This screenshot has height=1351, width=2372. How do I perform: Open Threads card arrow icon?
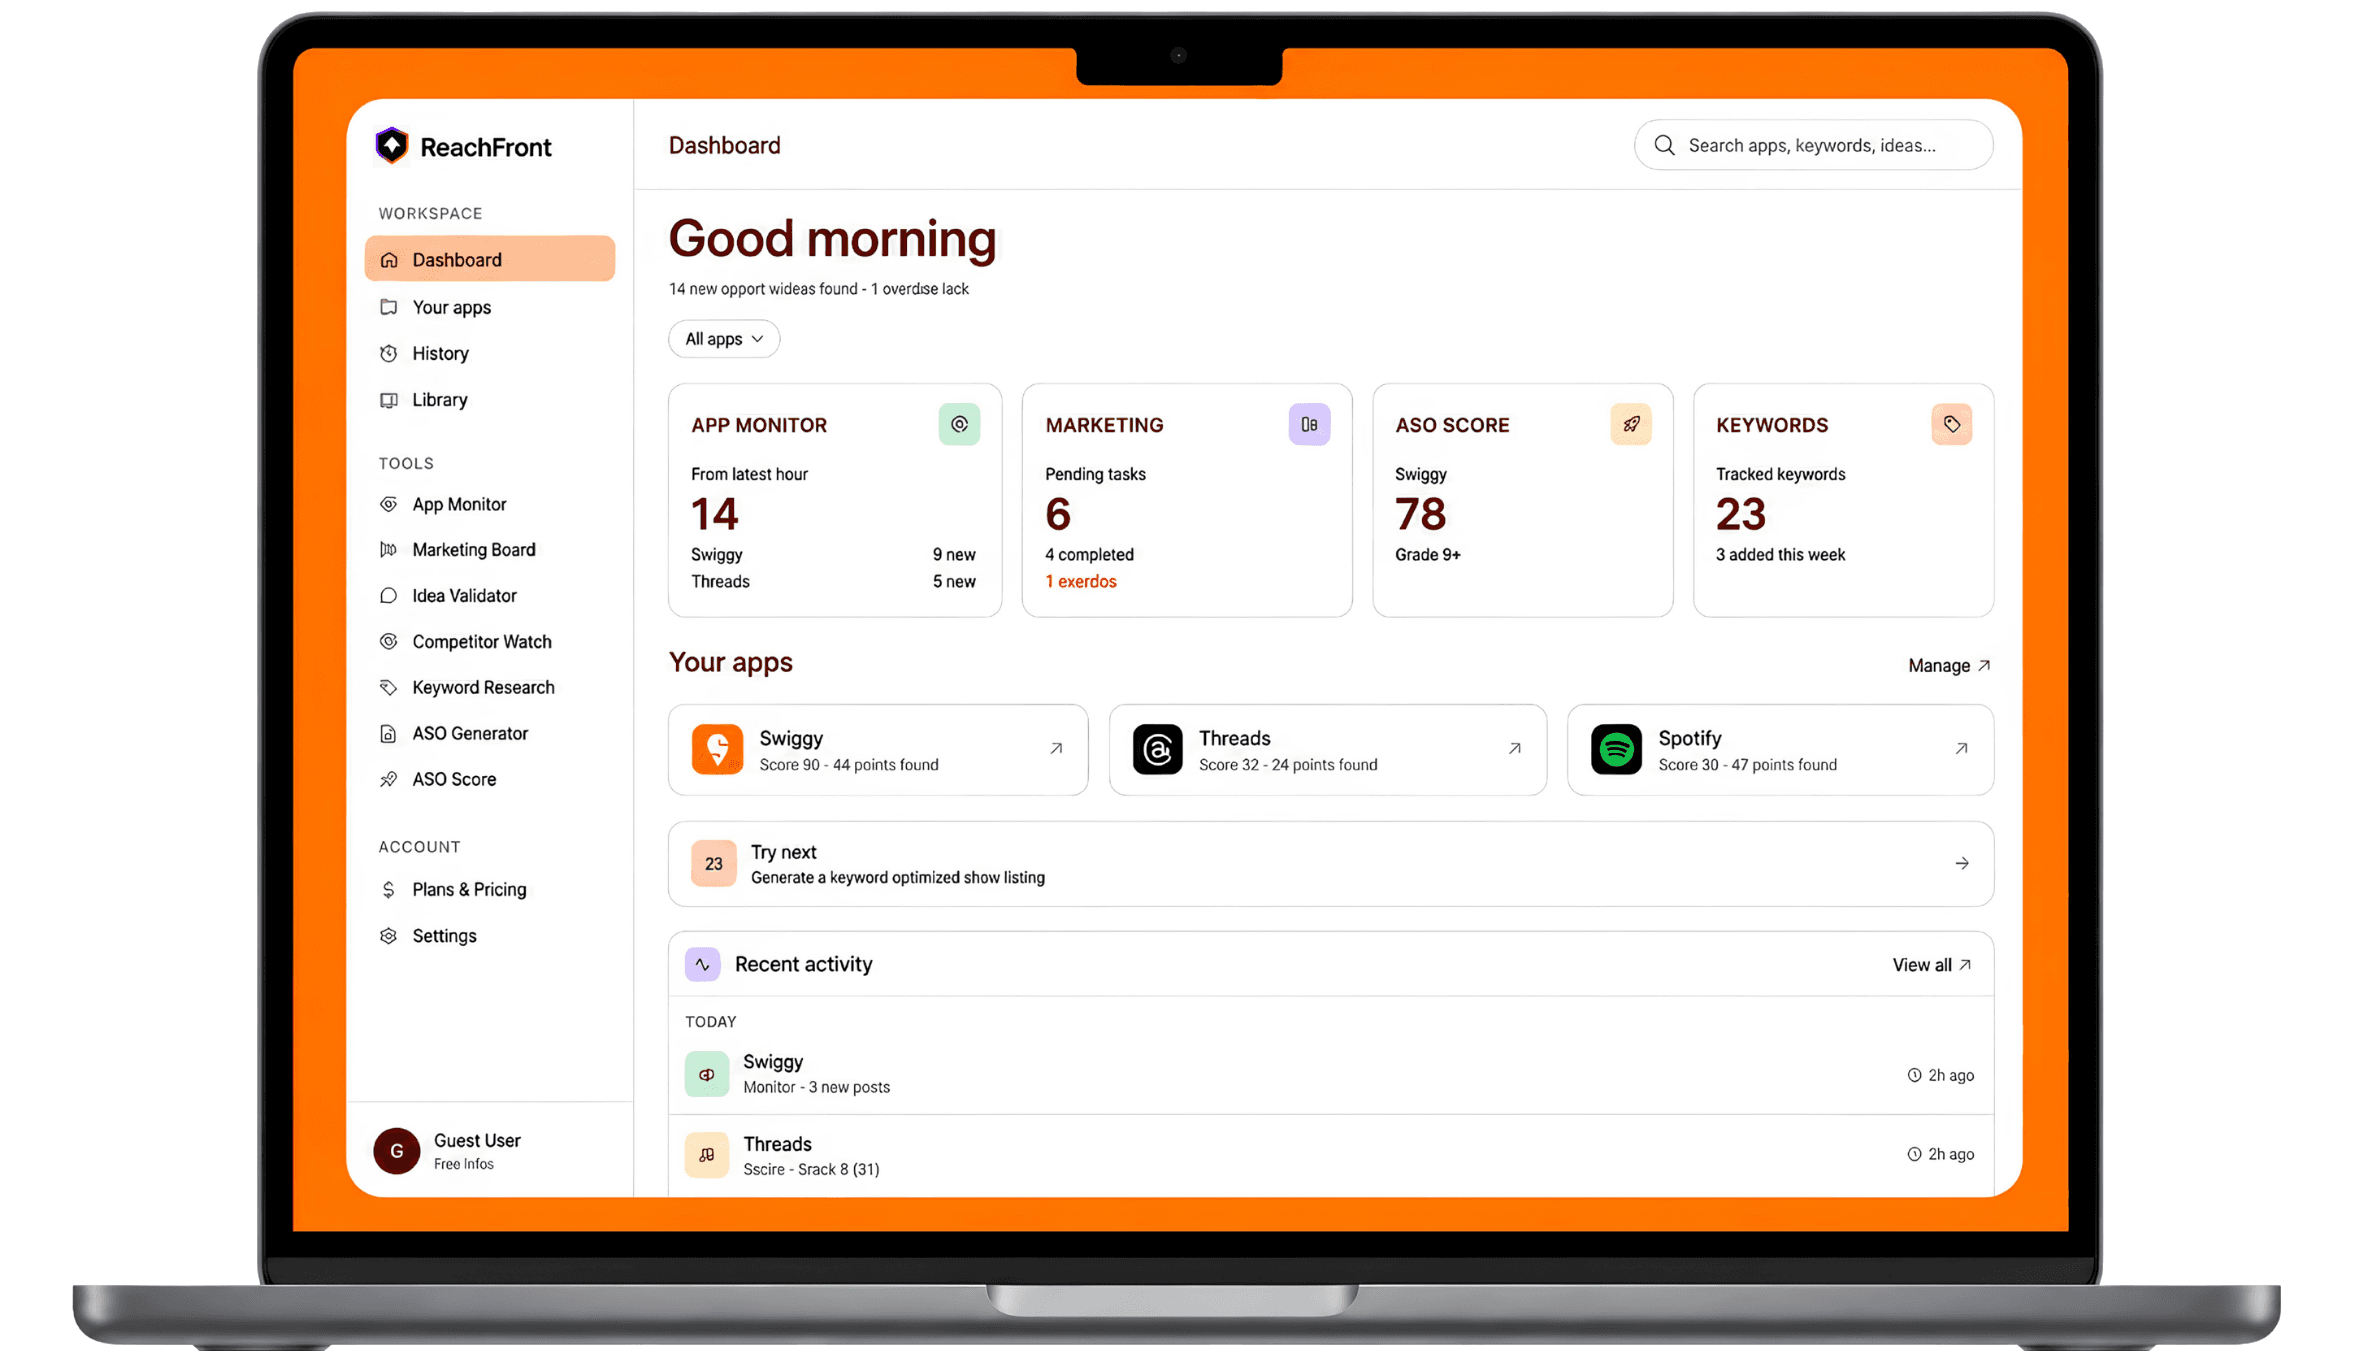coord(1515,748)
